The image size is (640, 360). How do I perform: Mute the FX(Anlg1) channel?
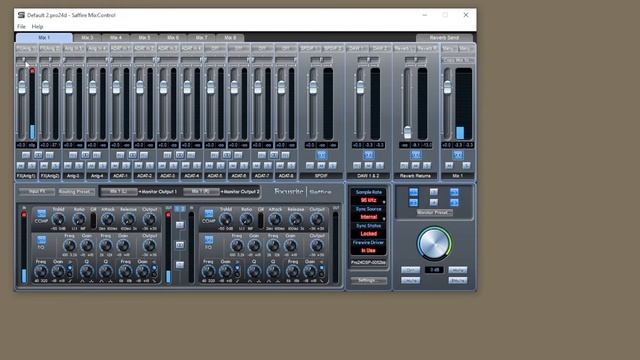(20, 165)
